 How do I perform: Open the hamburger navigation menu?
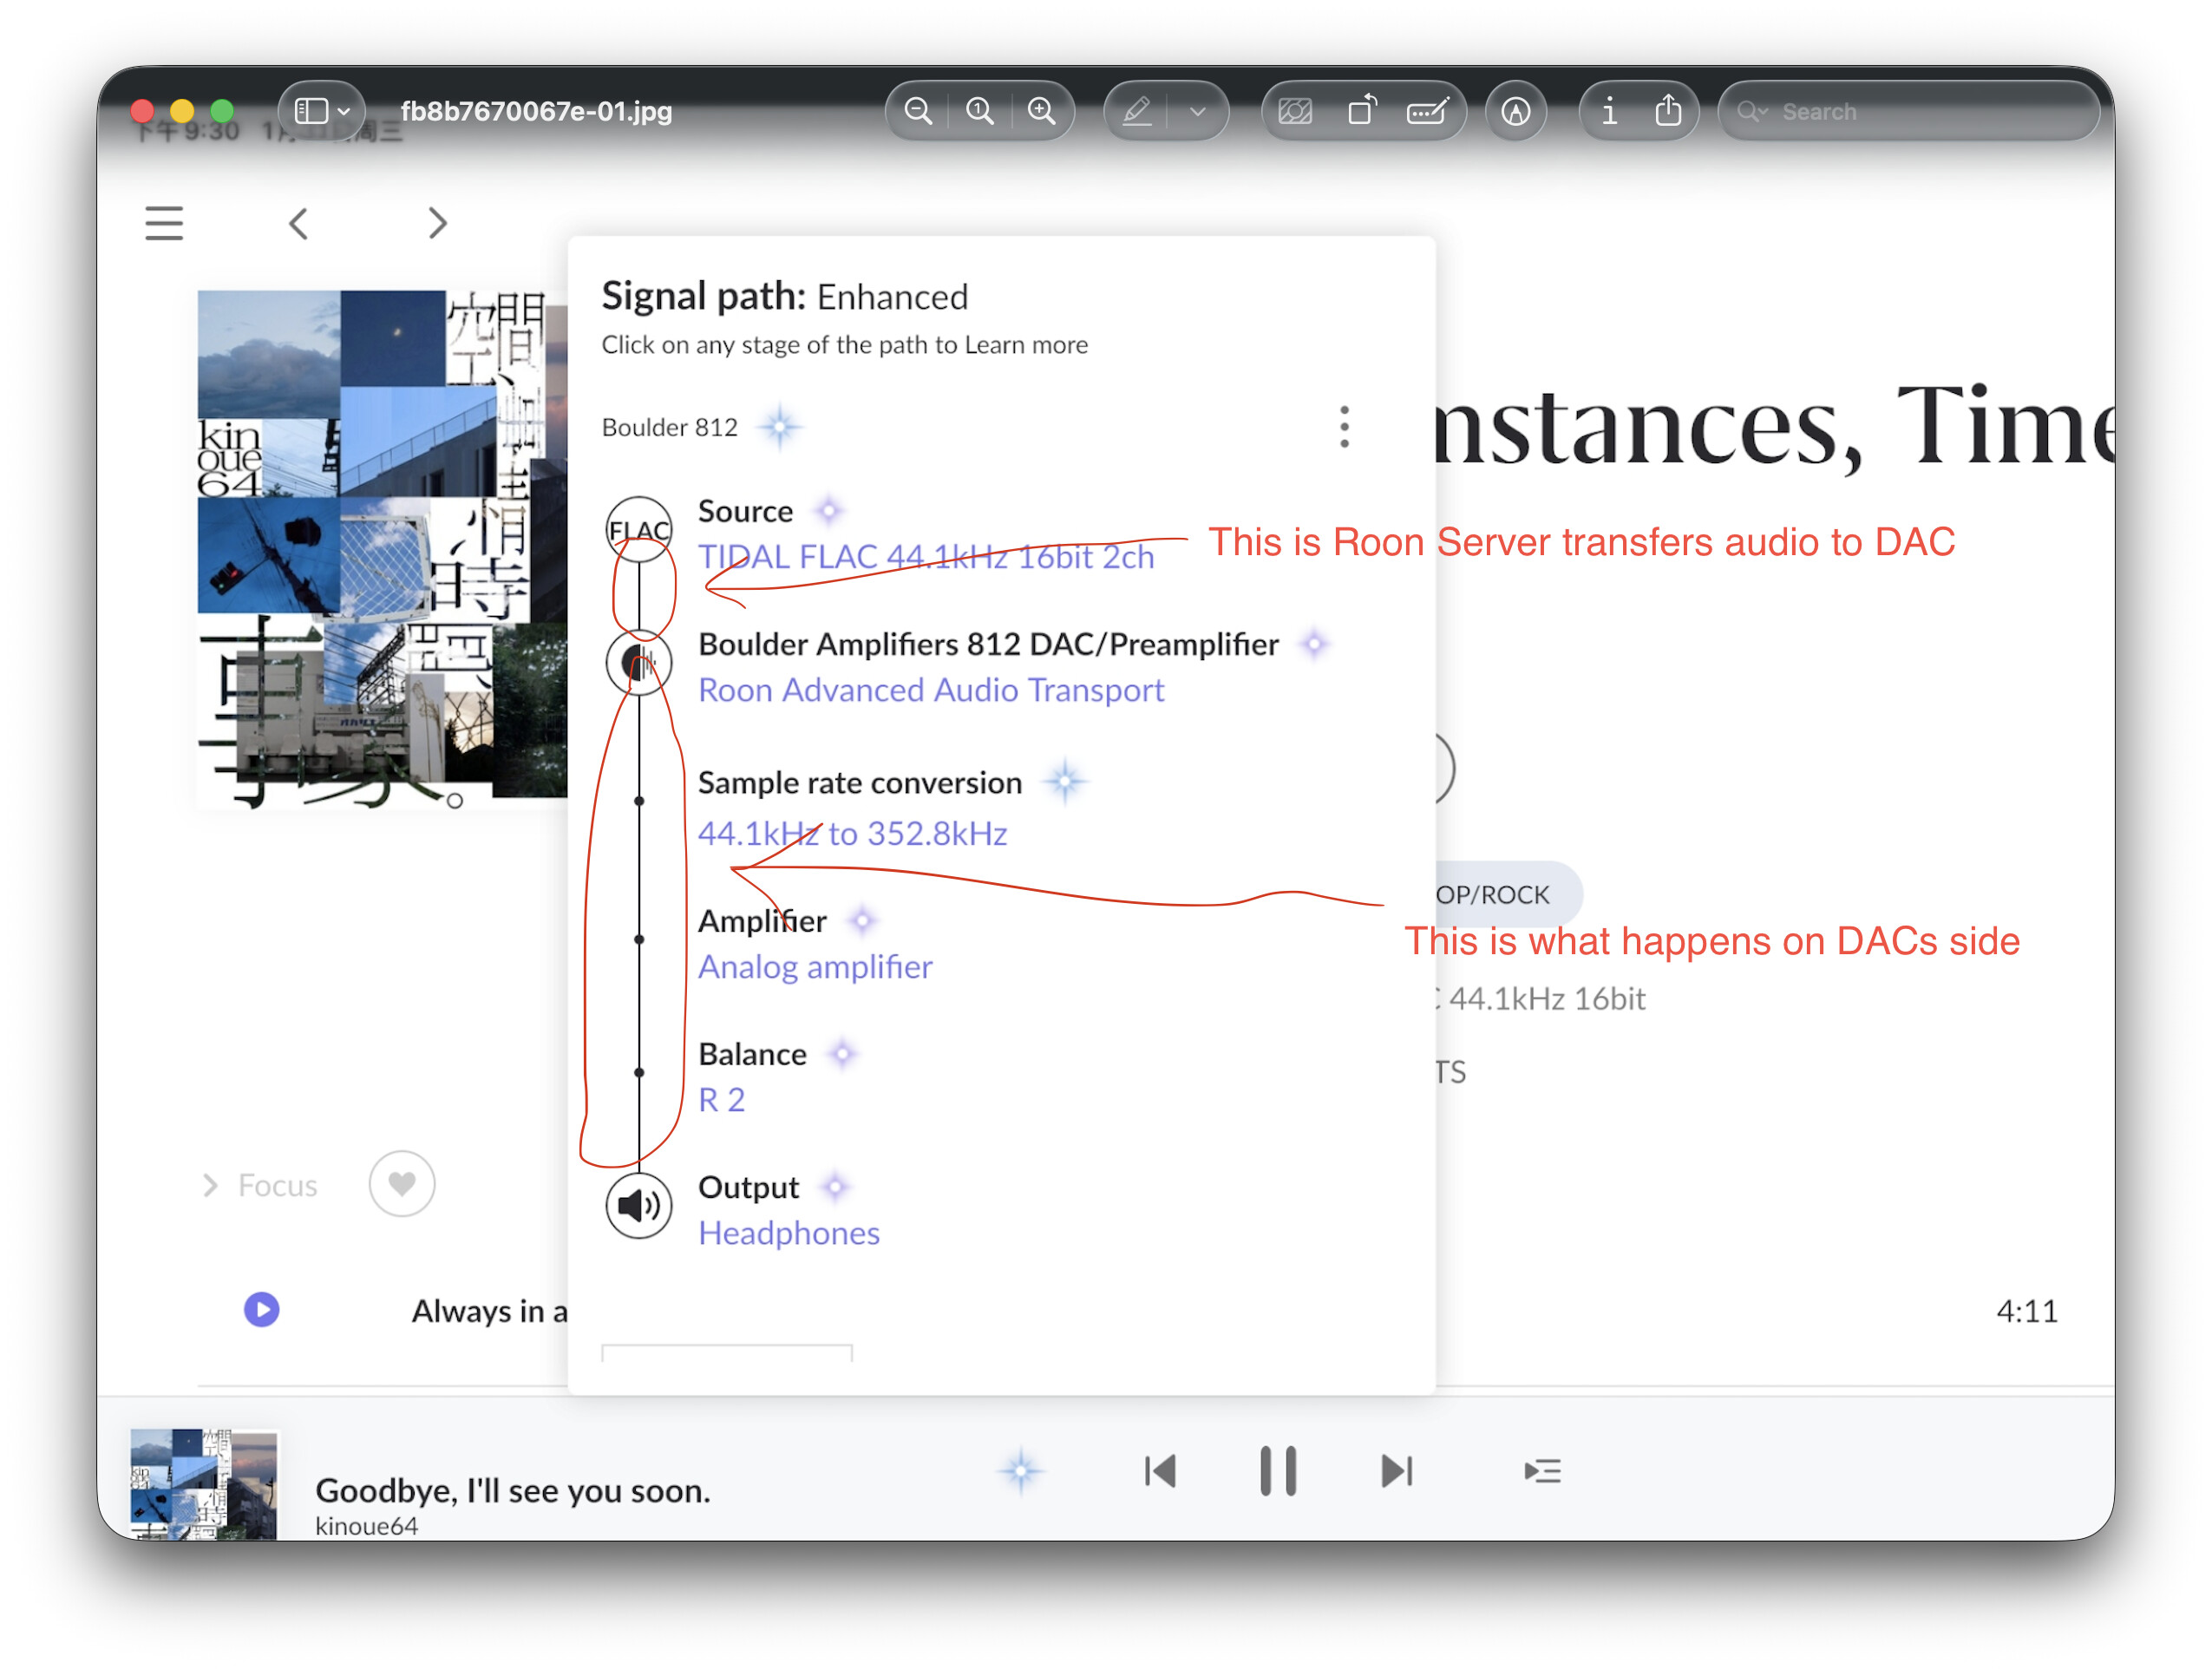point(164,223)
